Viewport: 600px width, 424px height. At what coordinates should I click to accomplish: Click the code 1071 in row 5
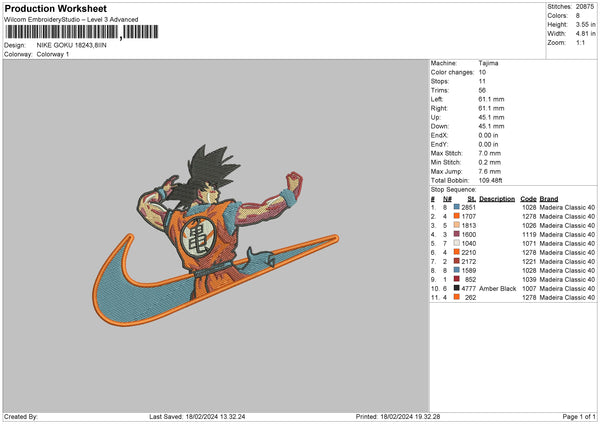[x=529, y=243]
